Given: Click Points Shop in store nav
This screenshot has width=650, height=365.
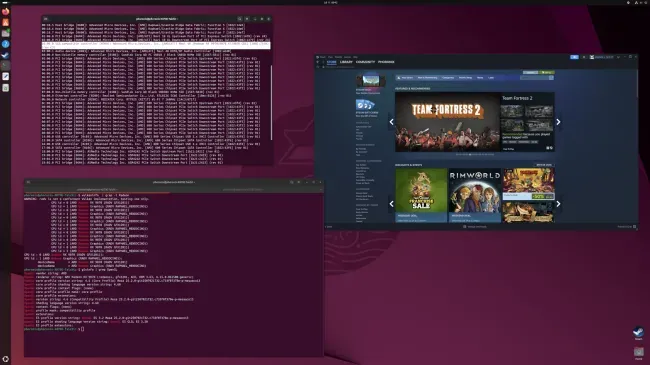Looking at the screenshot, I should point(466,78).
